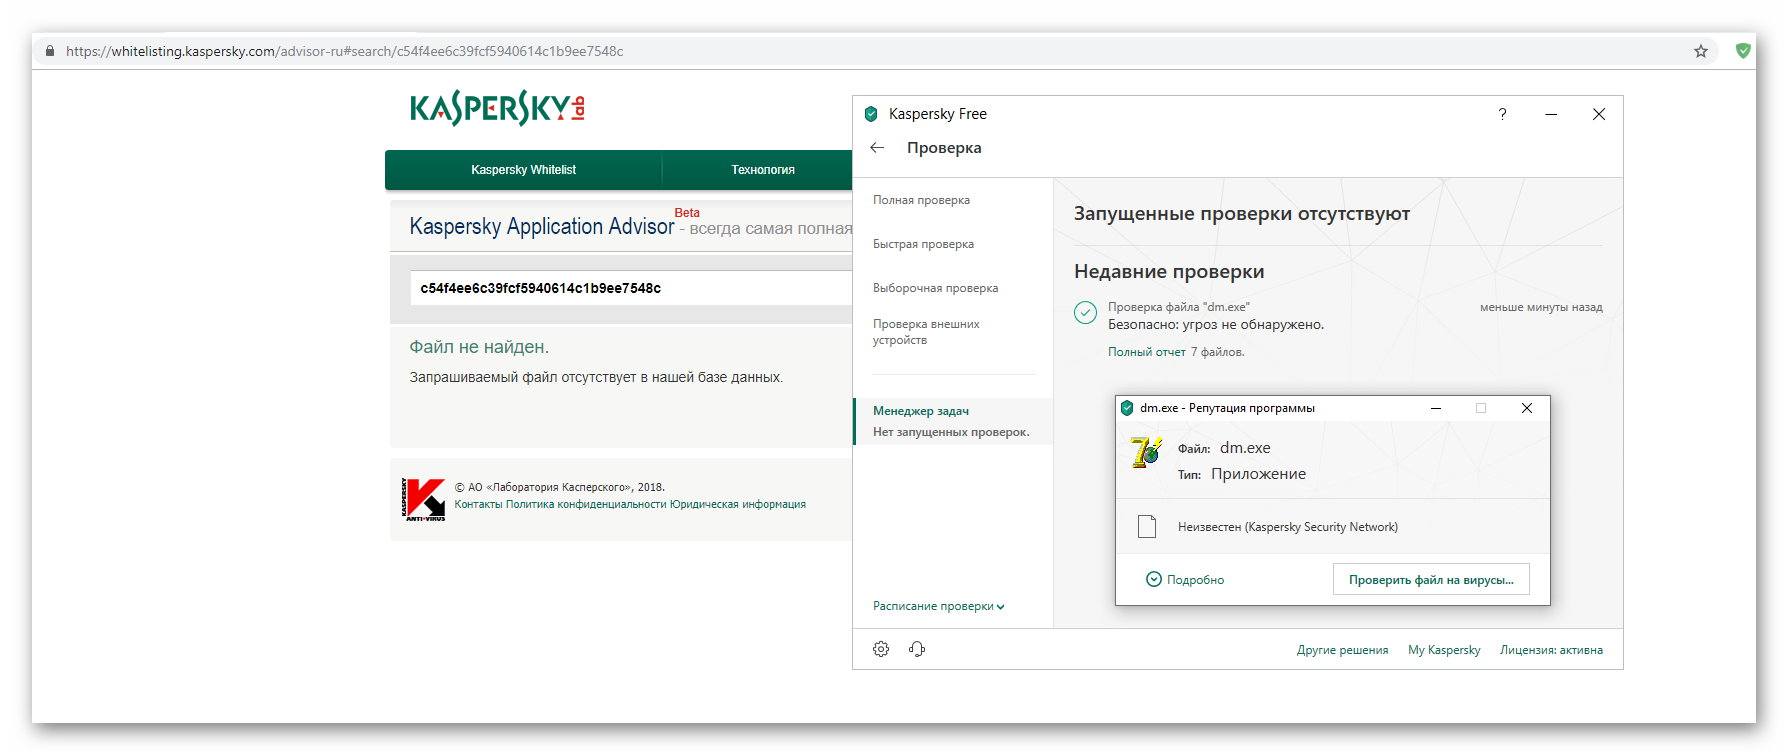Minimize the Kaspersky Free window
This screenshot has height=755, width=1788.
point(1551,114)
